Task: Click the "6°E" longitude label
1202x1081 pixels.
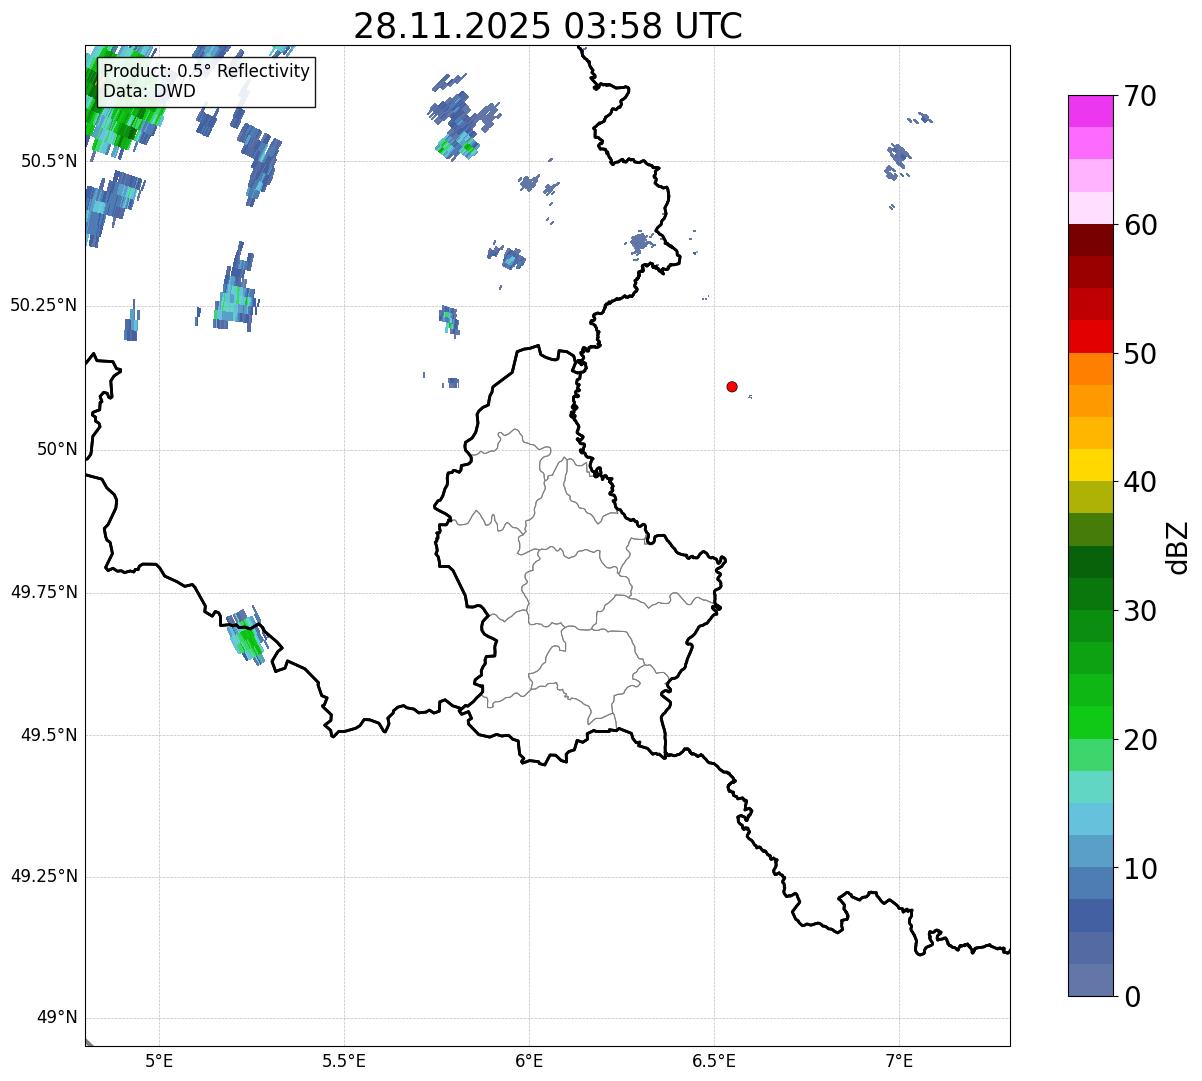Action: 529,1060
